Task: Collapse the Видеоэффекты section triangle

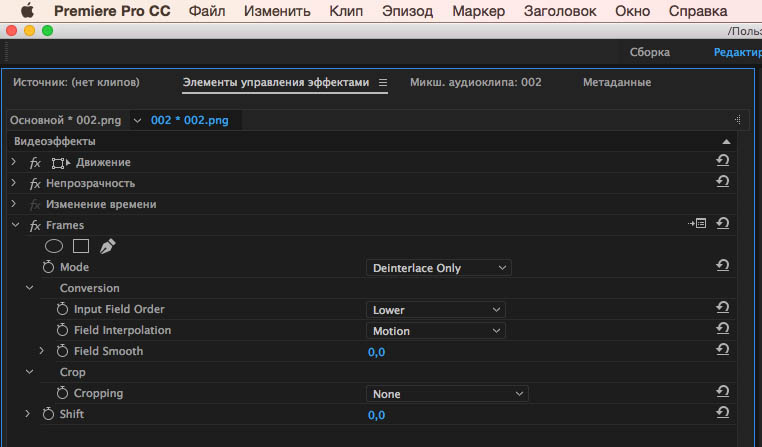Action: pyautogui.click(x=726, y=141)
